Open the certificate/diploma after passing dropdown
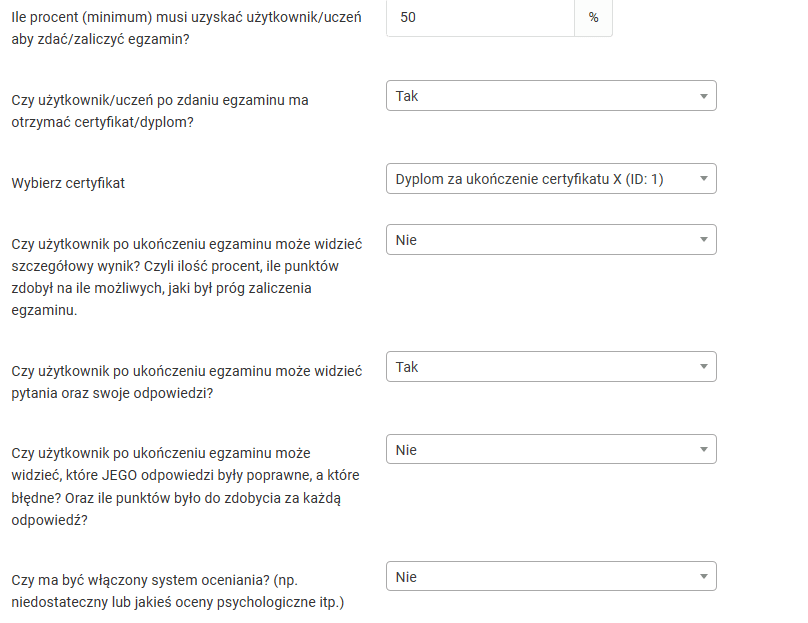The width and height of the screenshot is (808, 623). (x=540, y=96)
